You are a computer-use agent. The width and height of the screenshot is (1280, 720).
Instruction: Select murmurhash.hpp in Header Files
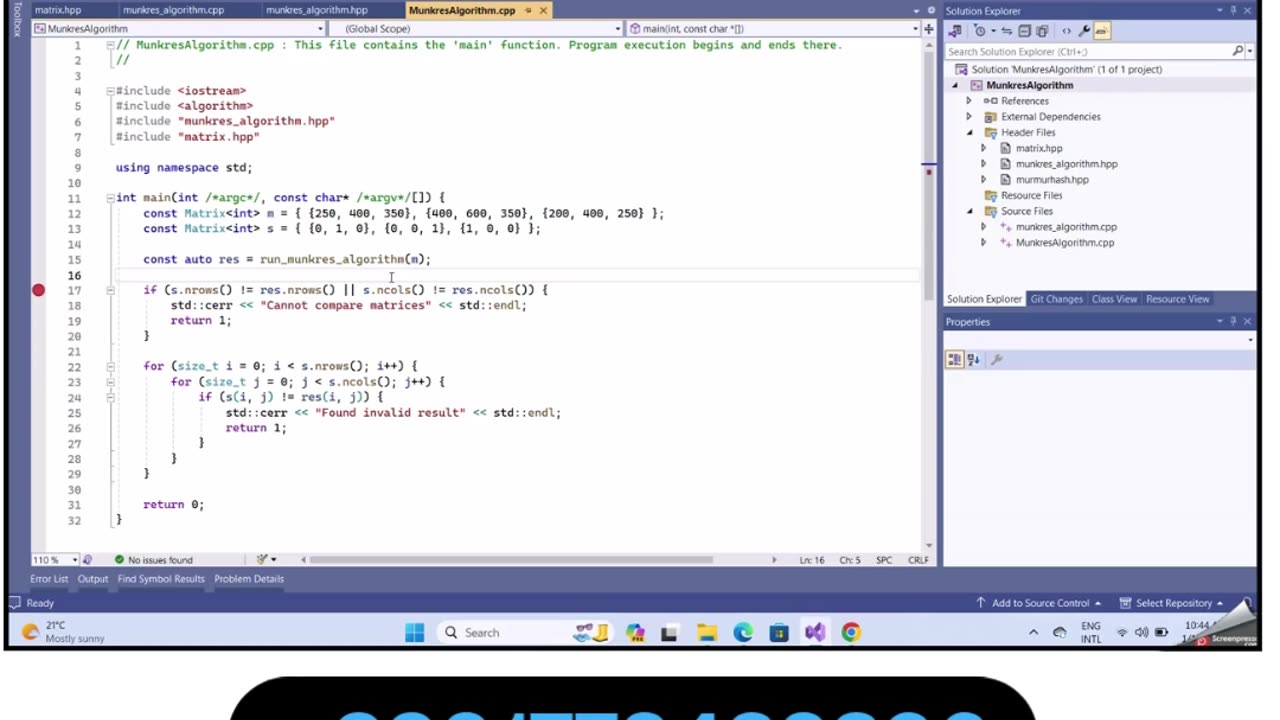[1052, 180]
